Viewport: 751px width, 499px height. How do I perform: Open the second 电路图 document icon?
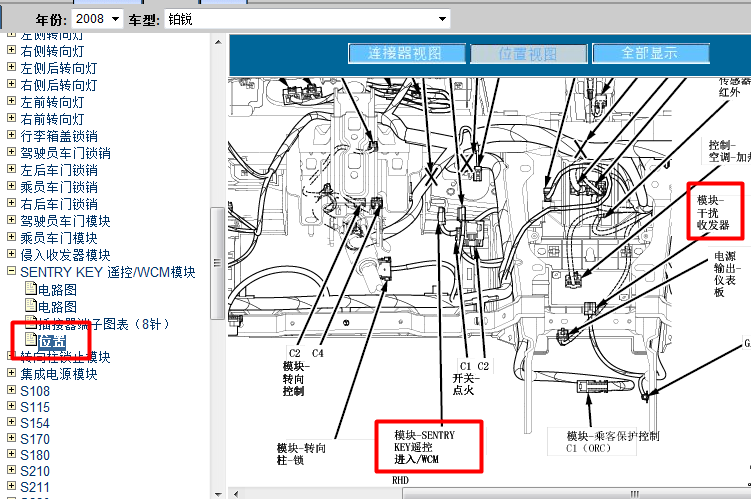[x=31, y=306]
